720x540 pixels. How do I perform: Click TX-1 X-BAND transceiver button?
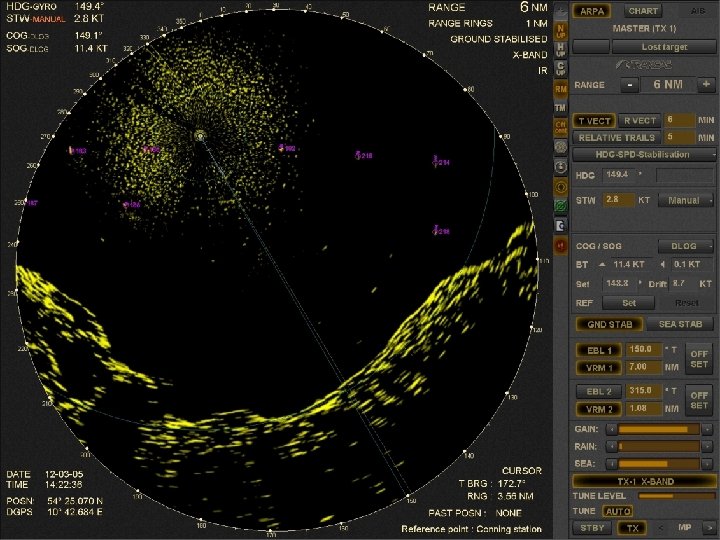click(x=644, y=482)
